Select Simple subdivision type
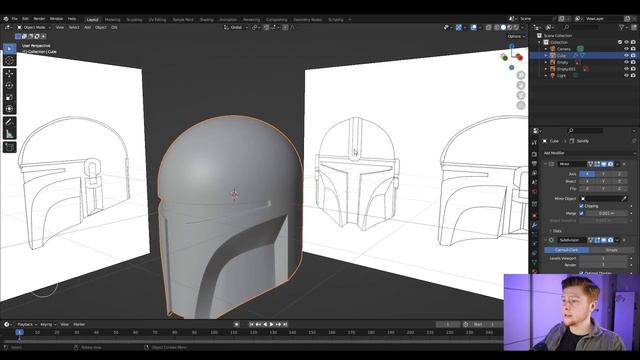 pyautogui.click(x=611, y=250)
